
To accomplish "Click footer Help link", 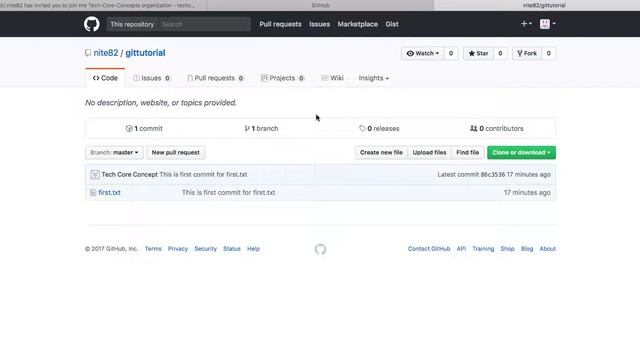I will 253,249.
